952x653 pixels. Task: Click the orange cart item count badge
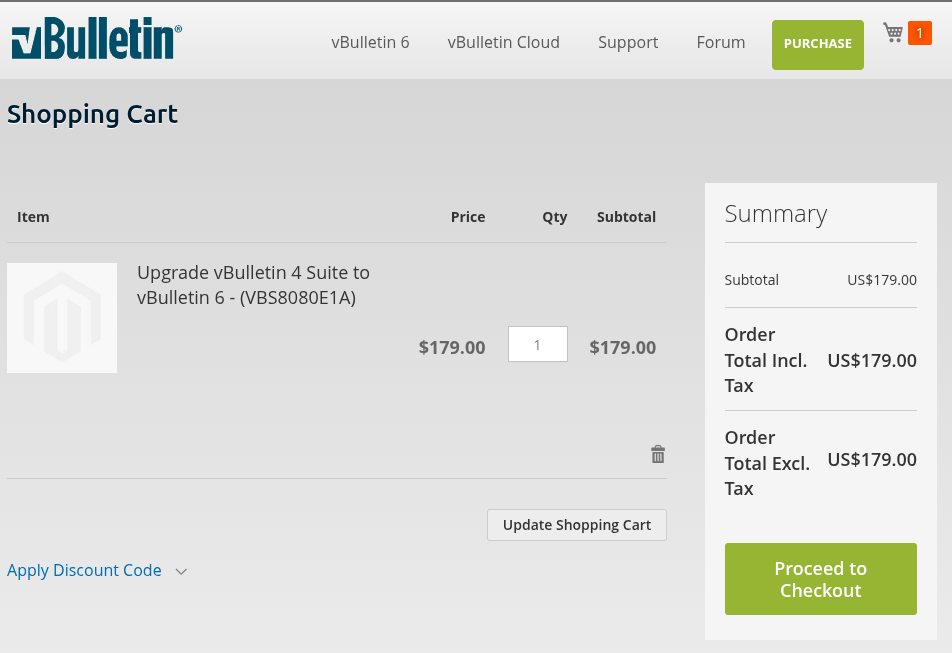920,33
